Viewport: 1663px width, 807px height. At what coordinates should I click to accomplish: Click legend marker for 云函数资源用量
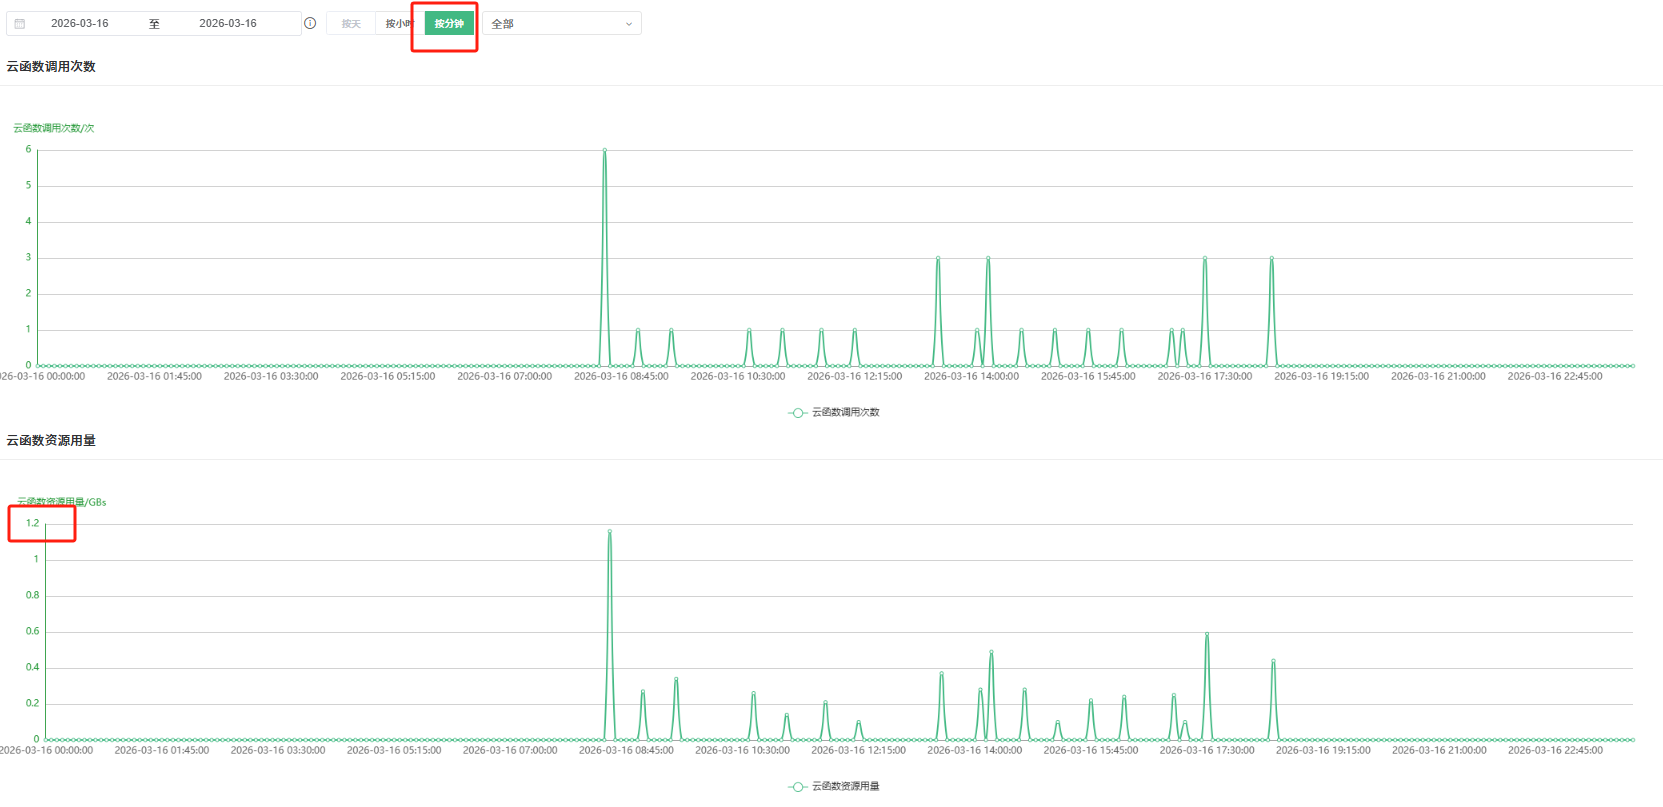coord(797,787)
